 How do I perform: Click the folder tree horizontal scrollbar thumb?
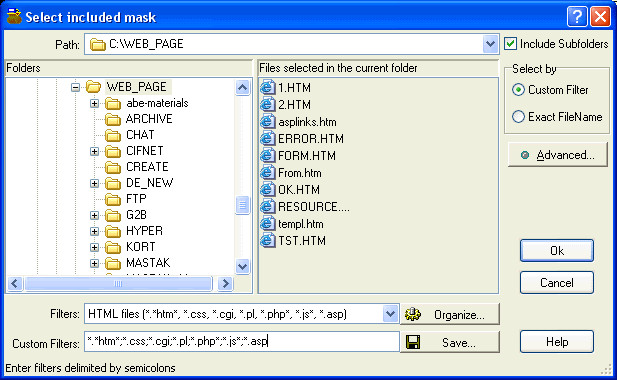(x=118, y=284)
